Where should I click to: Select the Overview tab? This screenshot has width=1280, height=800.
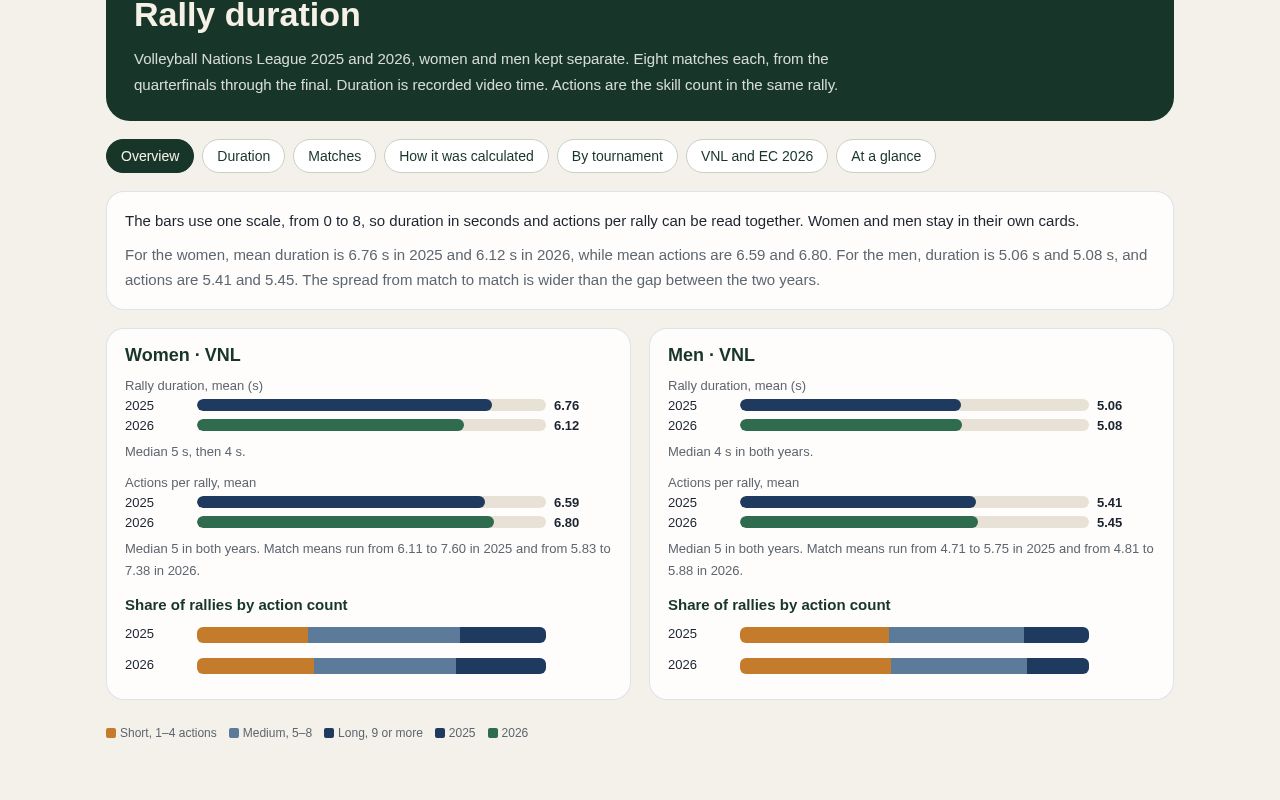point(150,156)
